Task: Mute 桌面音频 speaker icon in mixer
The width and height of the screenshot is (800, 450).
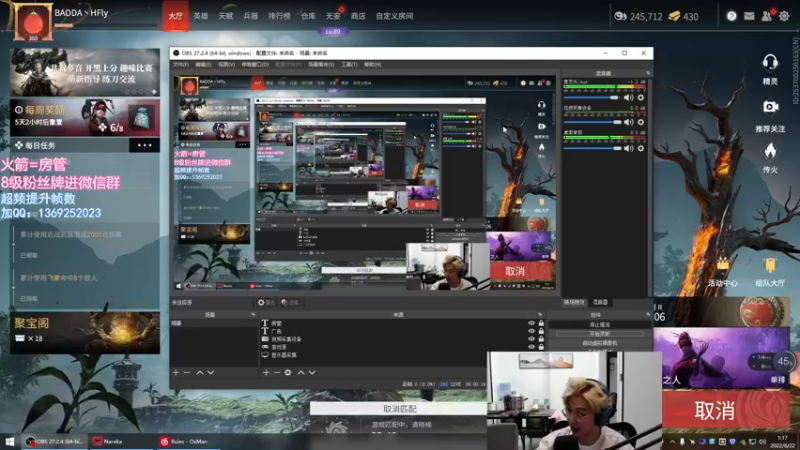Action: 629,148
